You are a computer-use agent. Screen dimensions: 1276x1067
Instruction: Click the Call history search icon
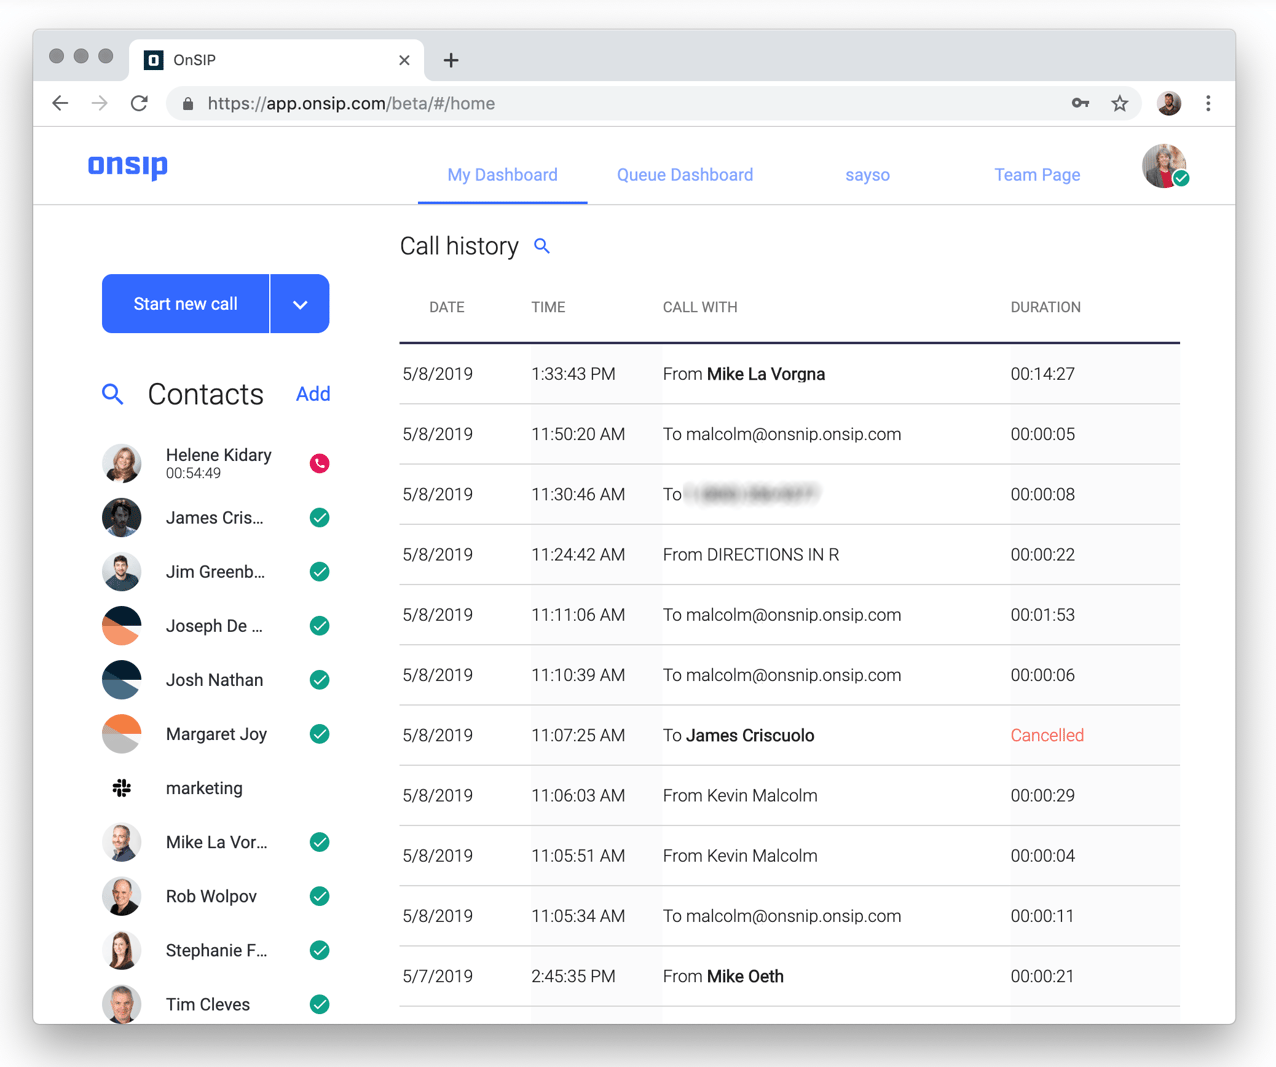point(542,246)
